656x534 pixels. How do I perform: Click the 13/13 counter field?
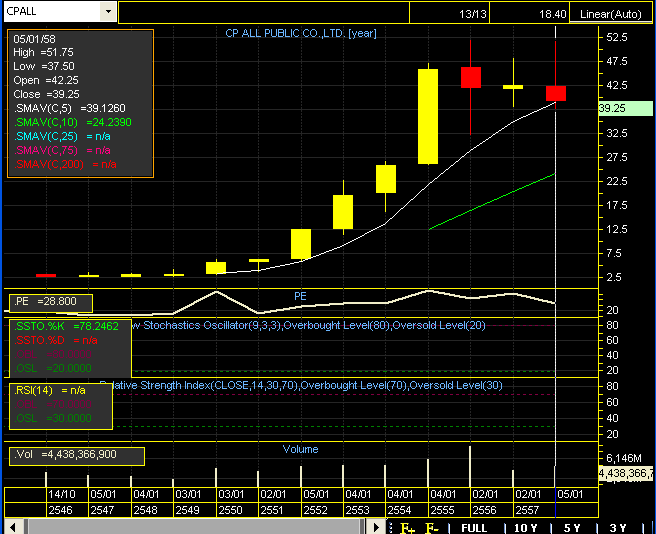[449, 14]
